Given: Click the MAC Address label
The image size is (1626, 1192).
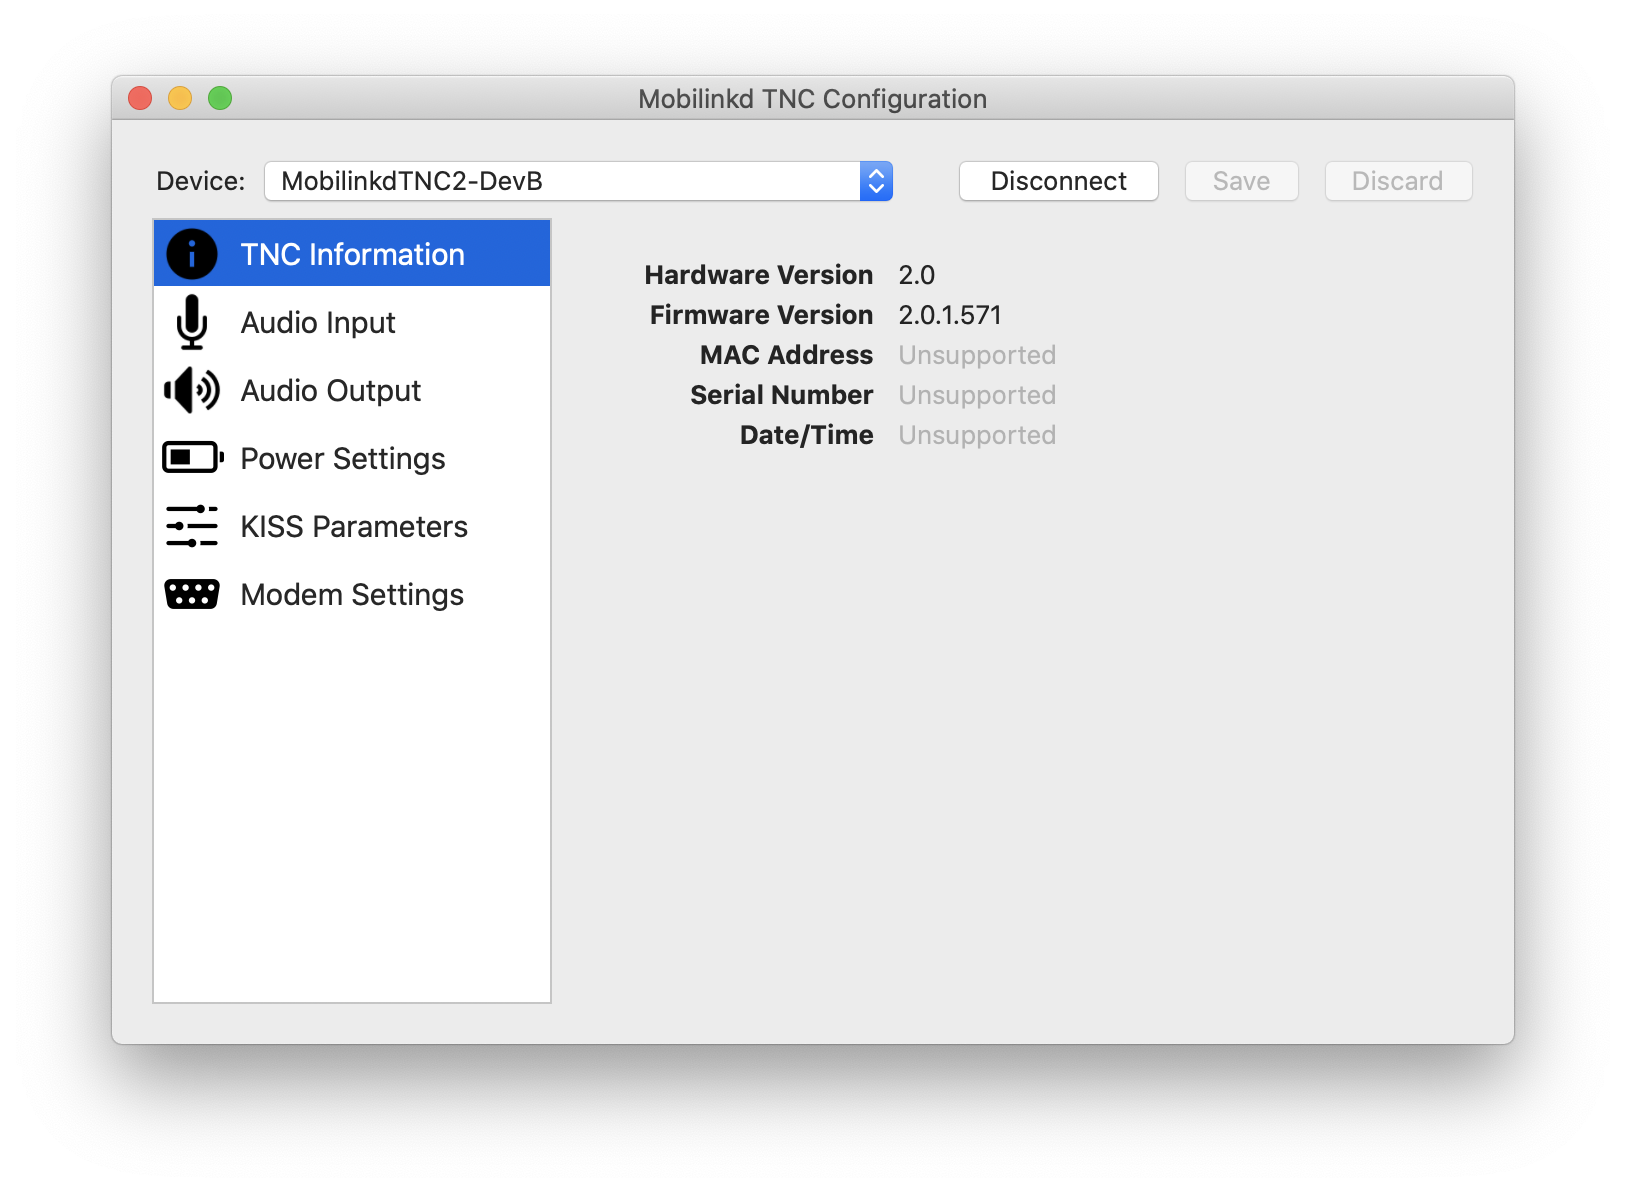Looking at the screenshot, I should 786,355.
